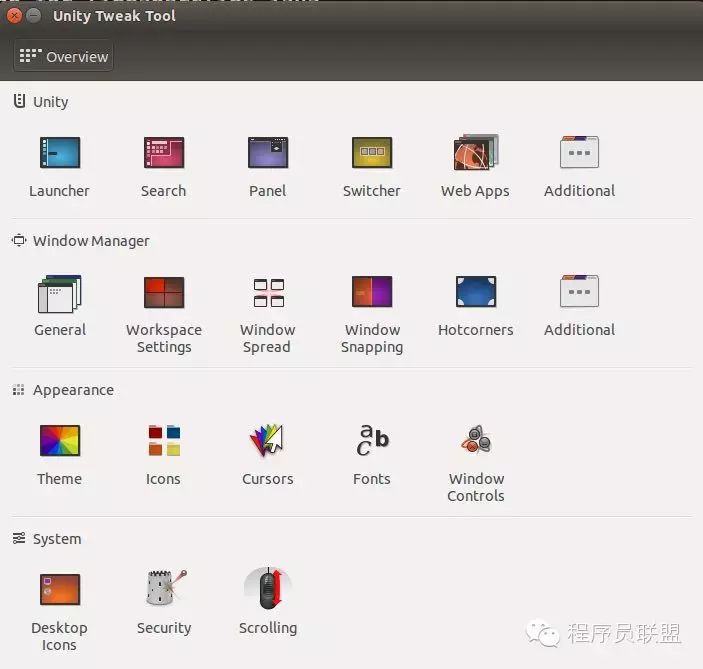Open Window Manager General settings
703x669 pixels.
[60, 293]
